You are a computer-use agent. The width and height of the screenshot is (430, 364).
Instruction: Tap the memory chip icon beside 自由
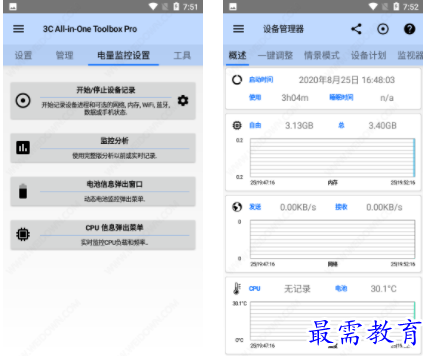coord(237,125)
